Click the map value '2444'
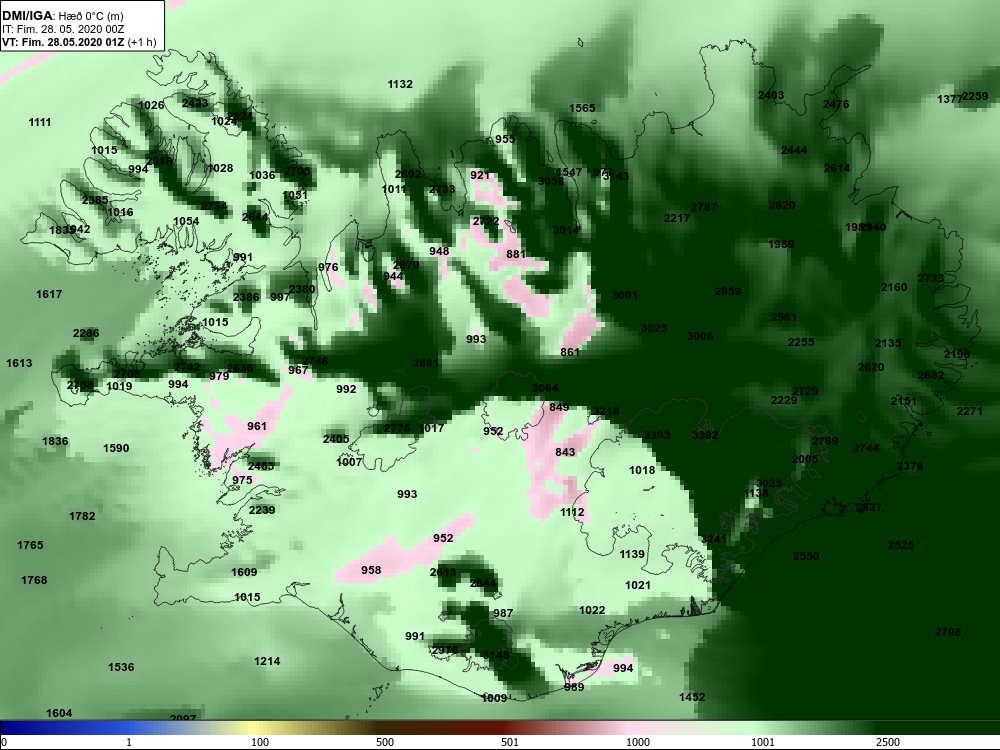 [x=794, y=151]
